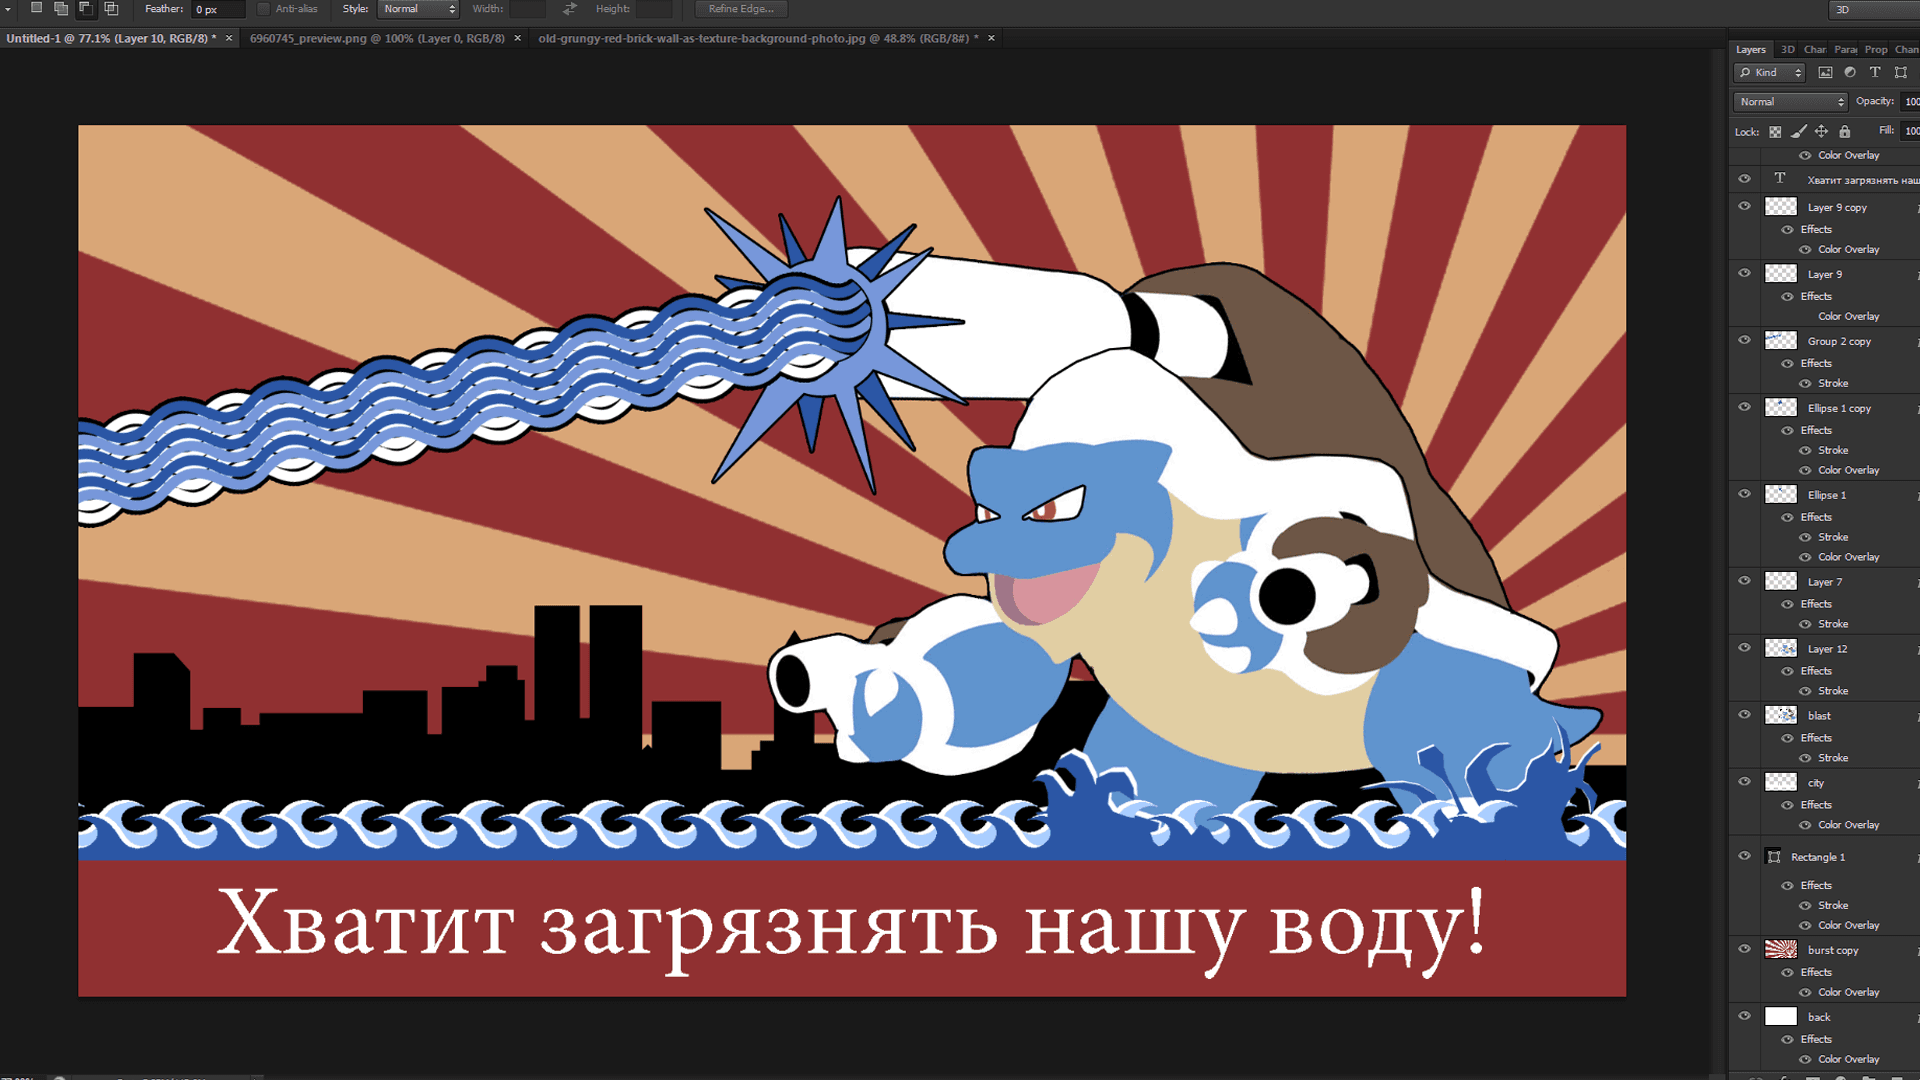1920x1080 pixels.
Task: Toggle visibility of the blast layer
Action: pos(1744,715)
